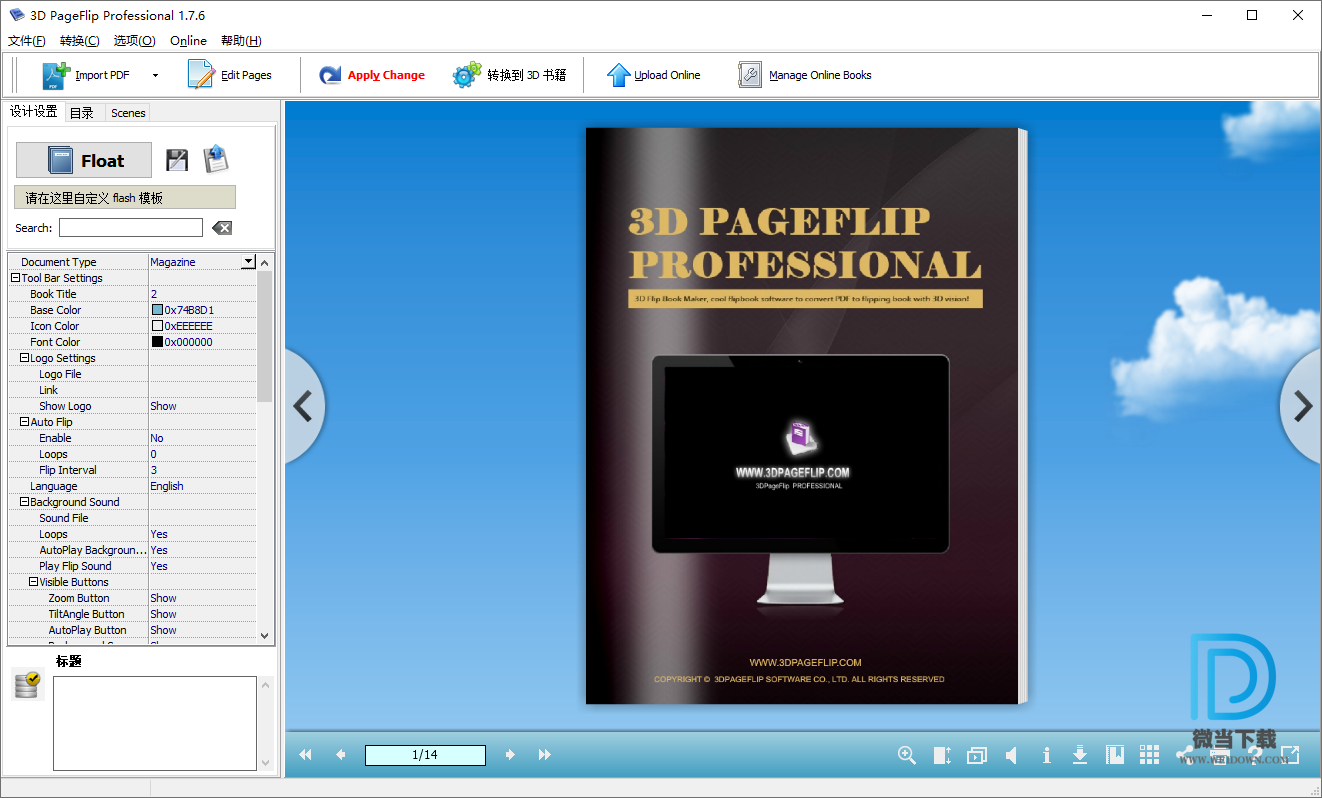Toggle TiltAngle Button visibility value
1322x798 pixels.
pyautogui.click(x=202, y=614)
